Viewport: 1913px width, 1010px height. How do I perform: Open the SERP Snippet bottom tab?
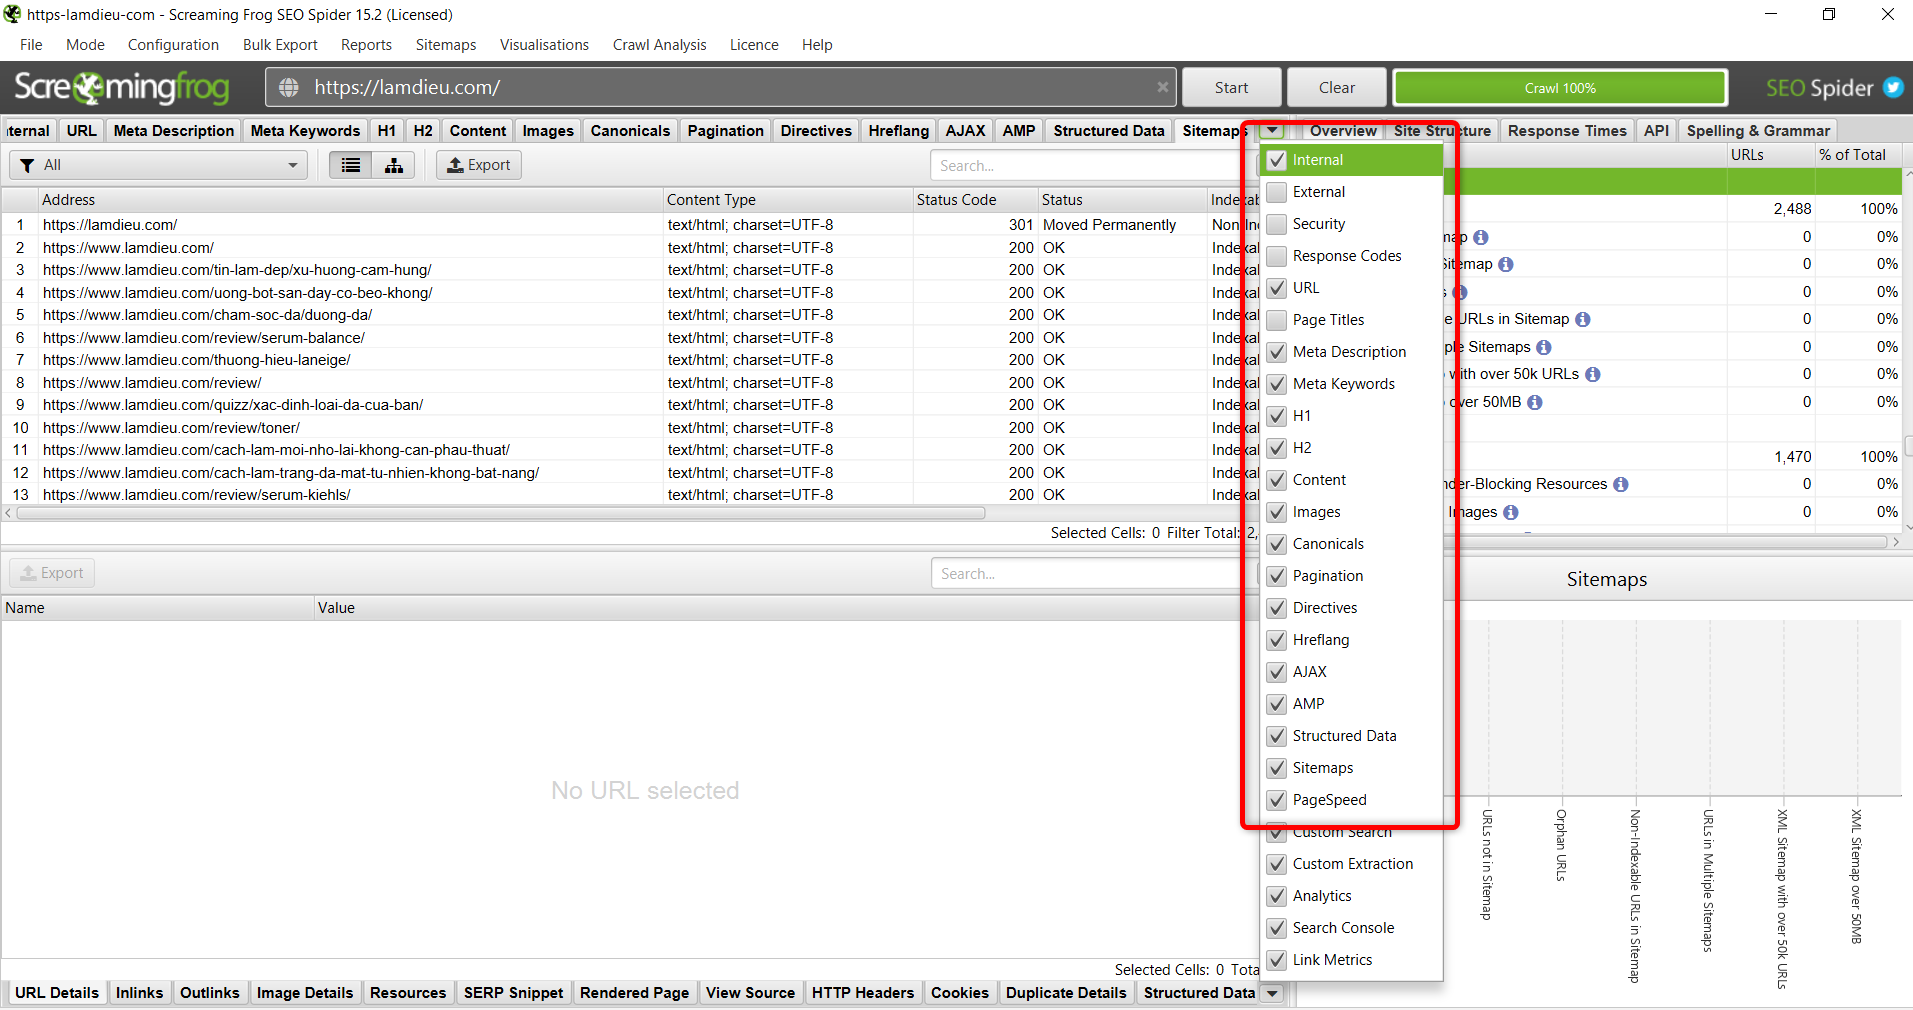[514, 993]
